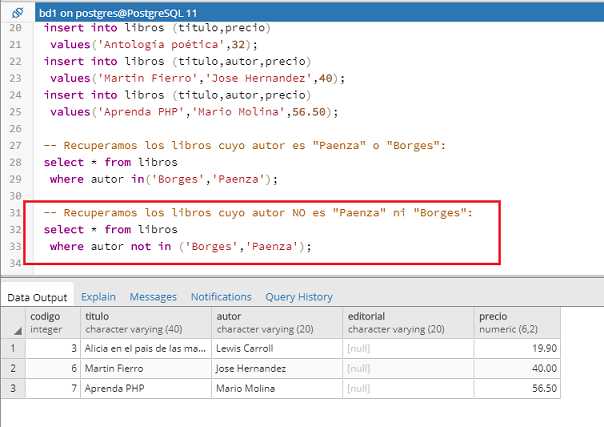Click the 'Antologia poética' values line

tap(153, 45)
